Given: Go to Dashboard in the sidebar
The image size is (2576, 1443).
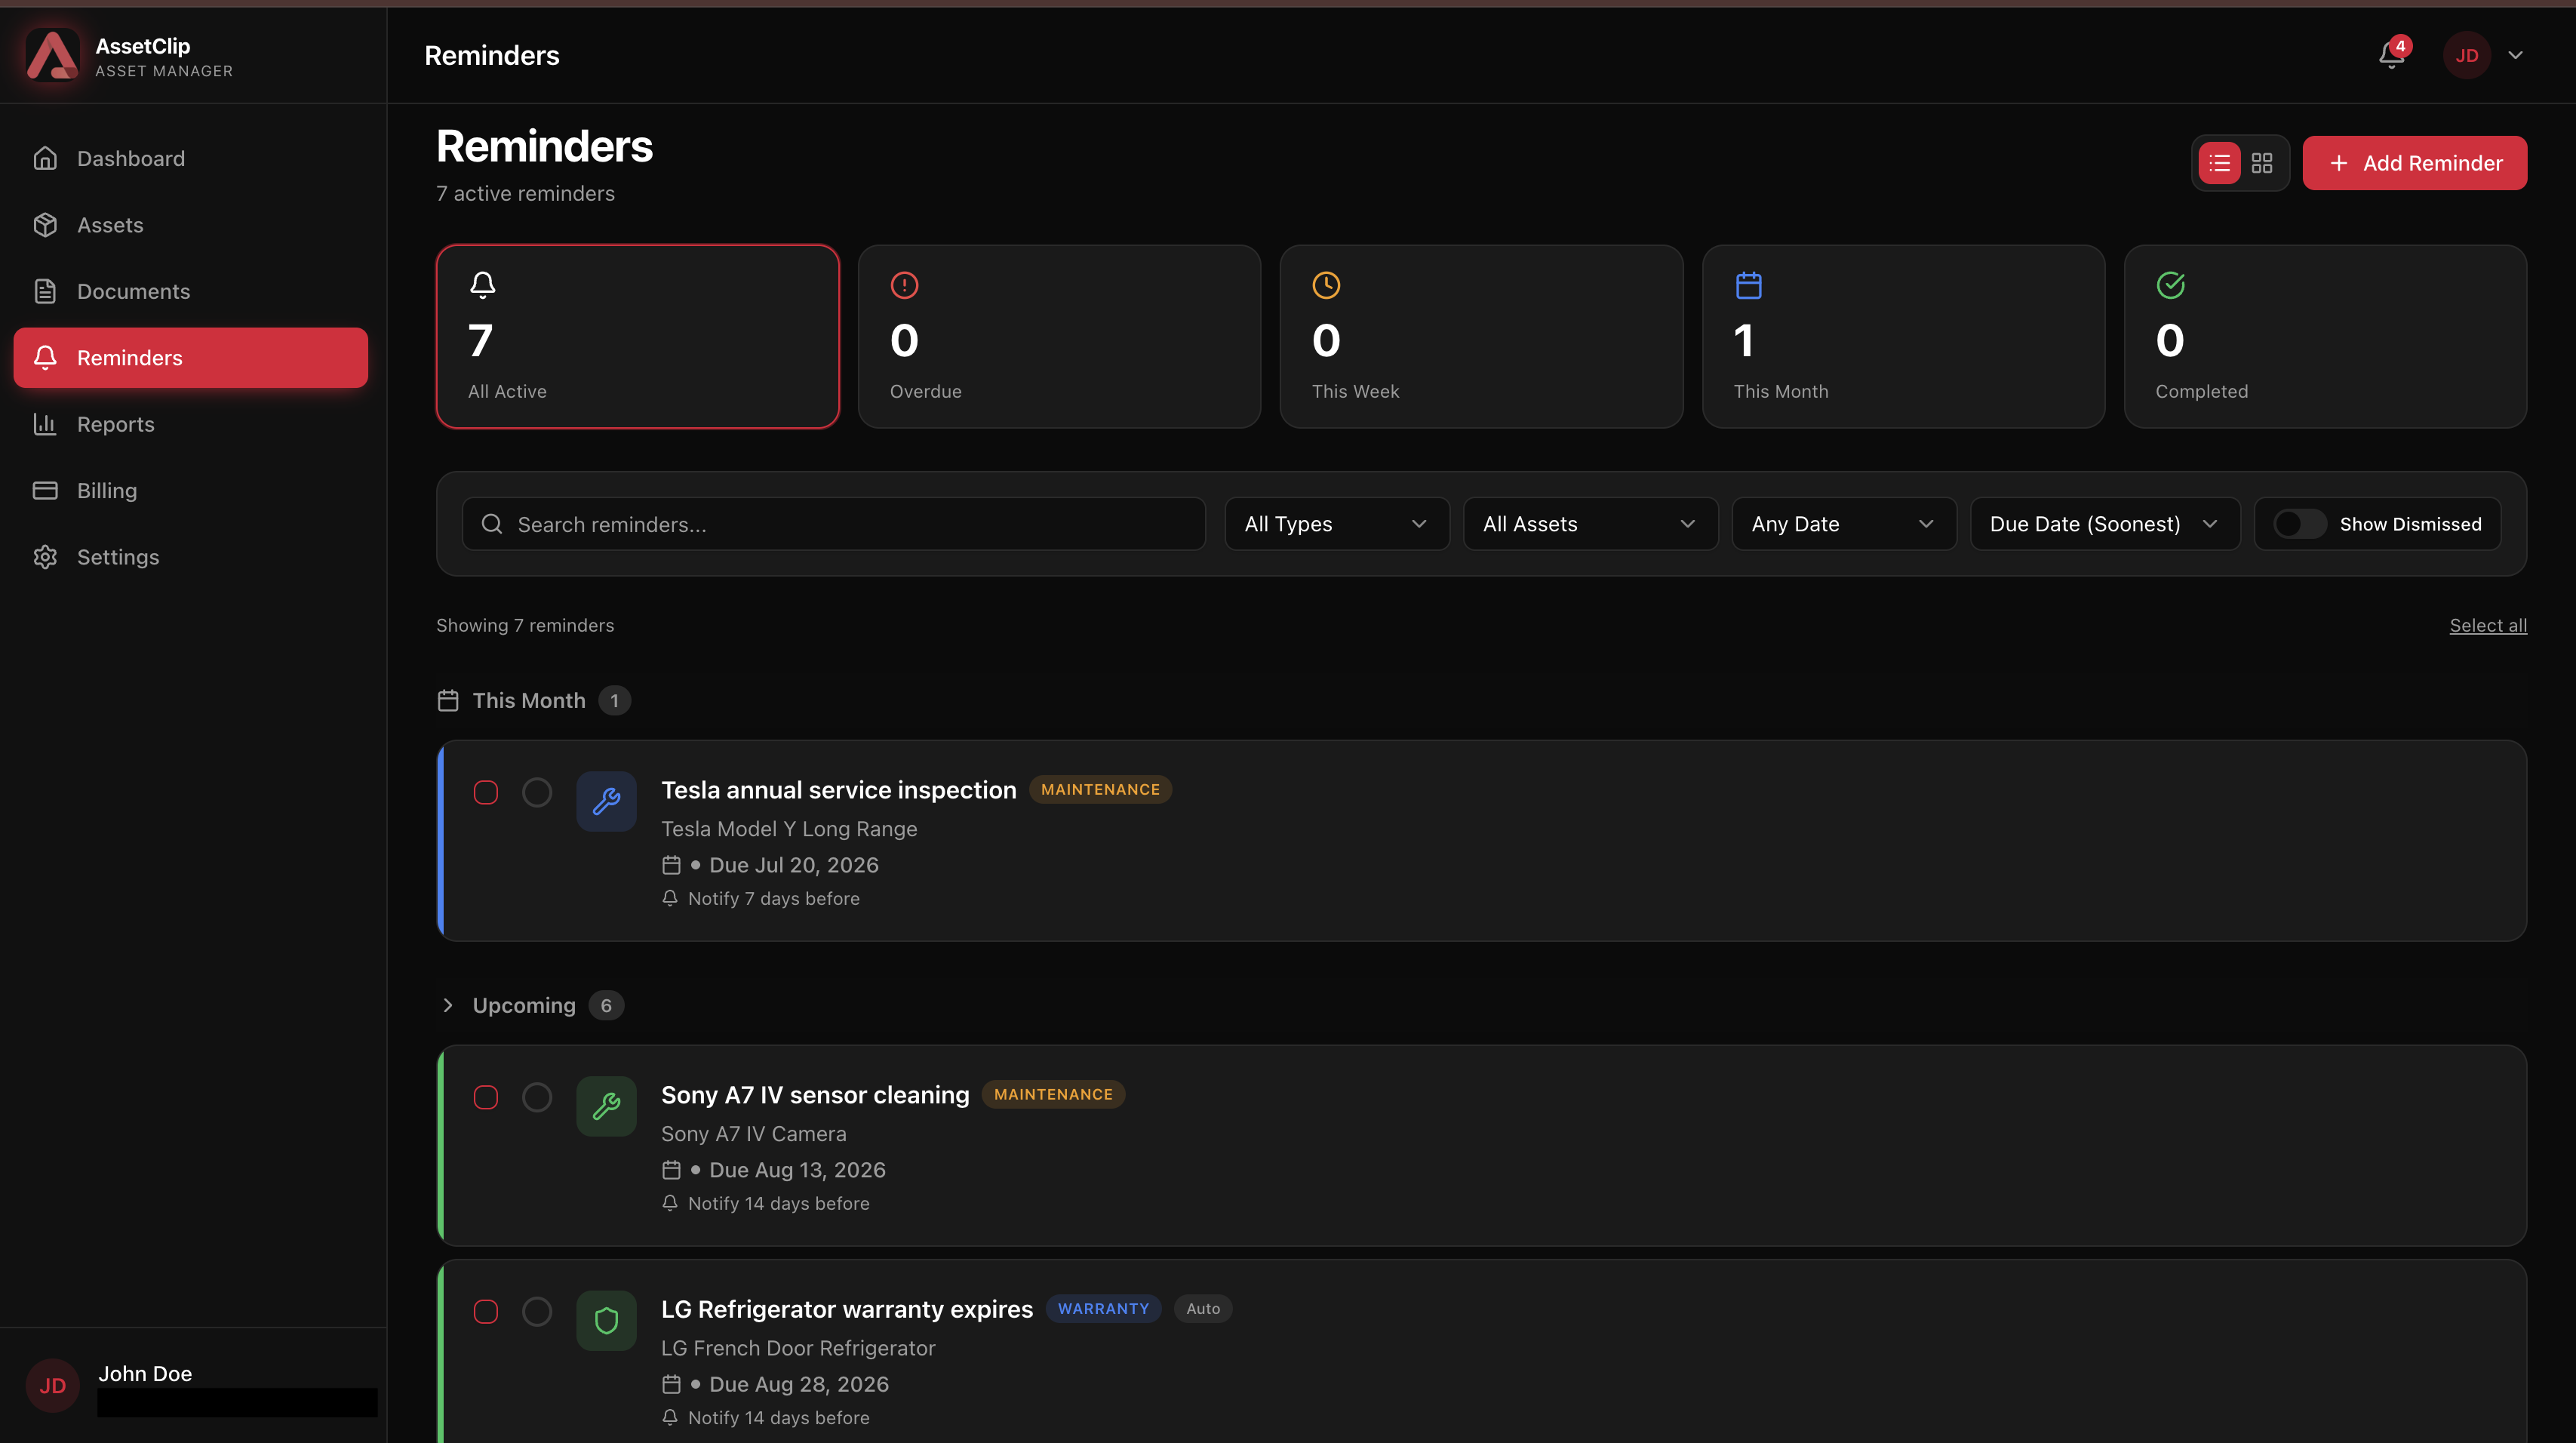Looking at the screenshot, I should point(191,159).
